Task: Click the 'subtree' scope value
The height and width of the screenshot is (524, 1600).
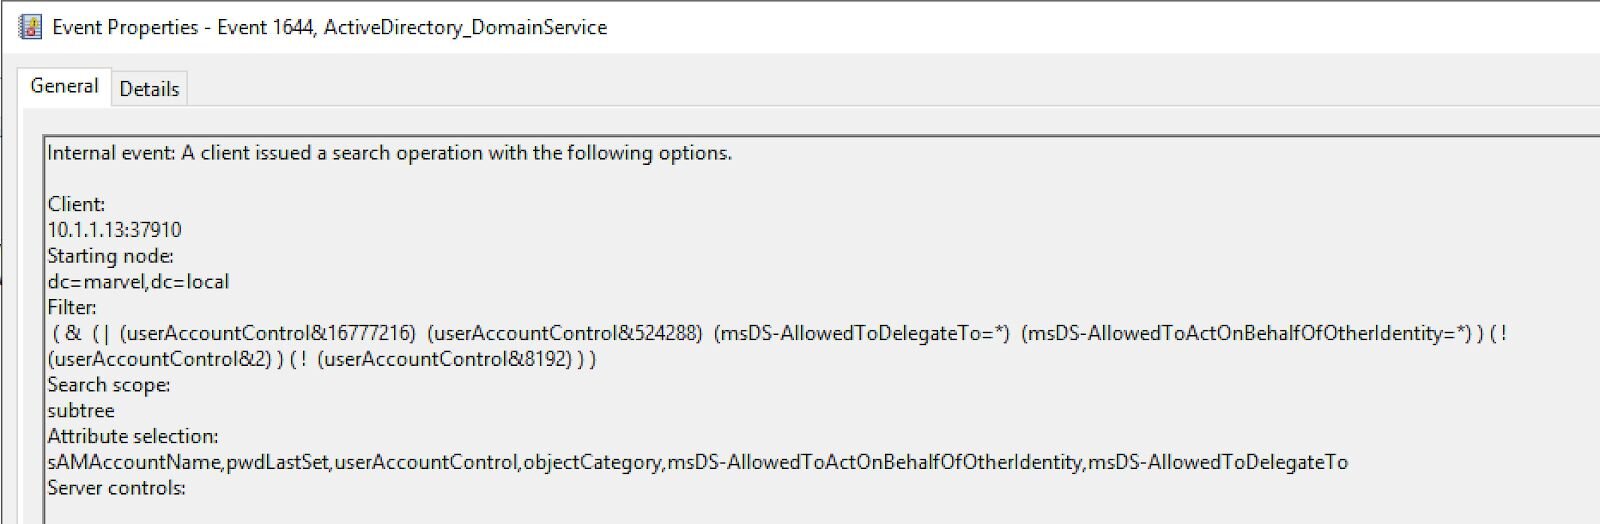Action: point(81,411)
